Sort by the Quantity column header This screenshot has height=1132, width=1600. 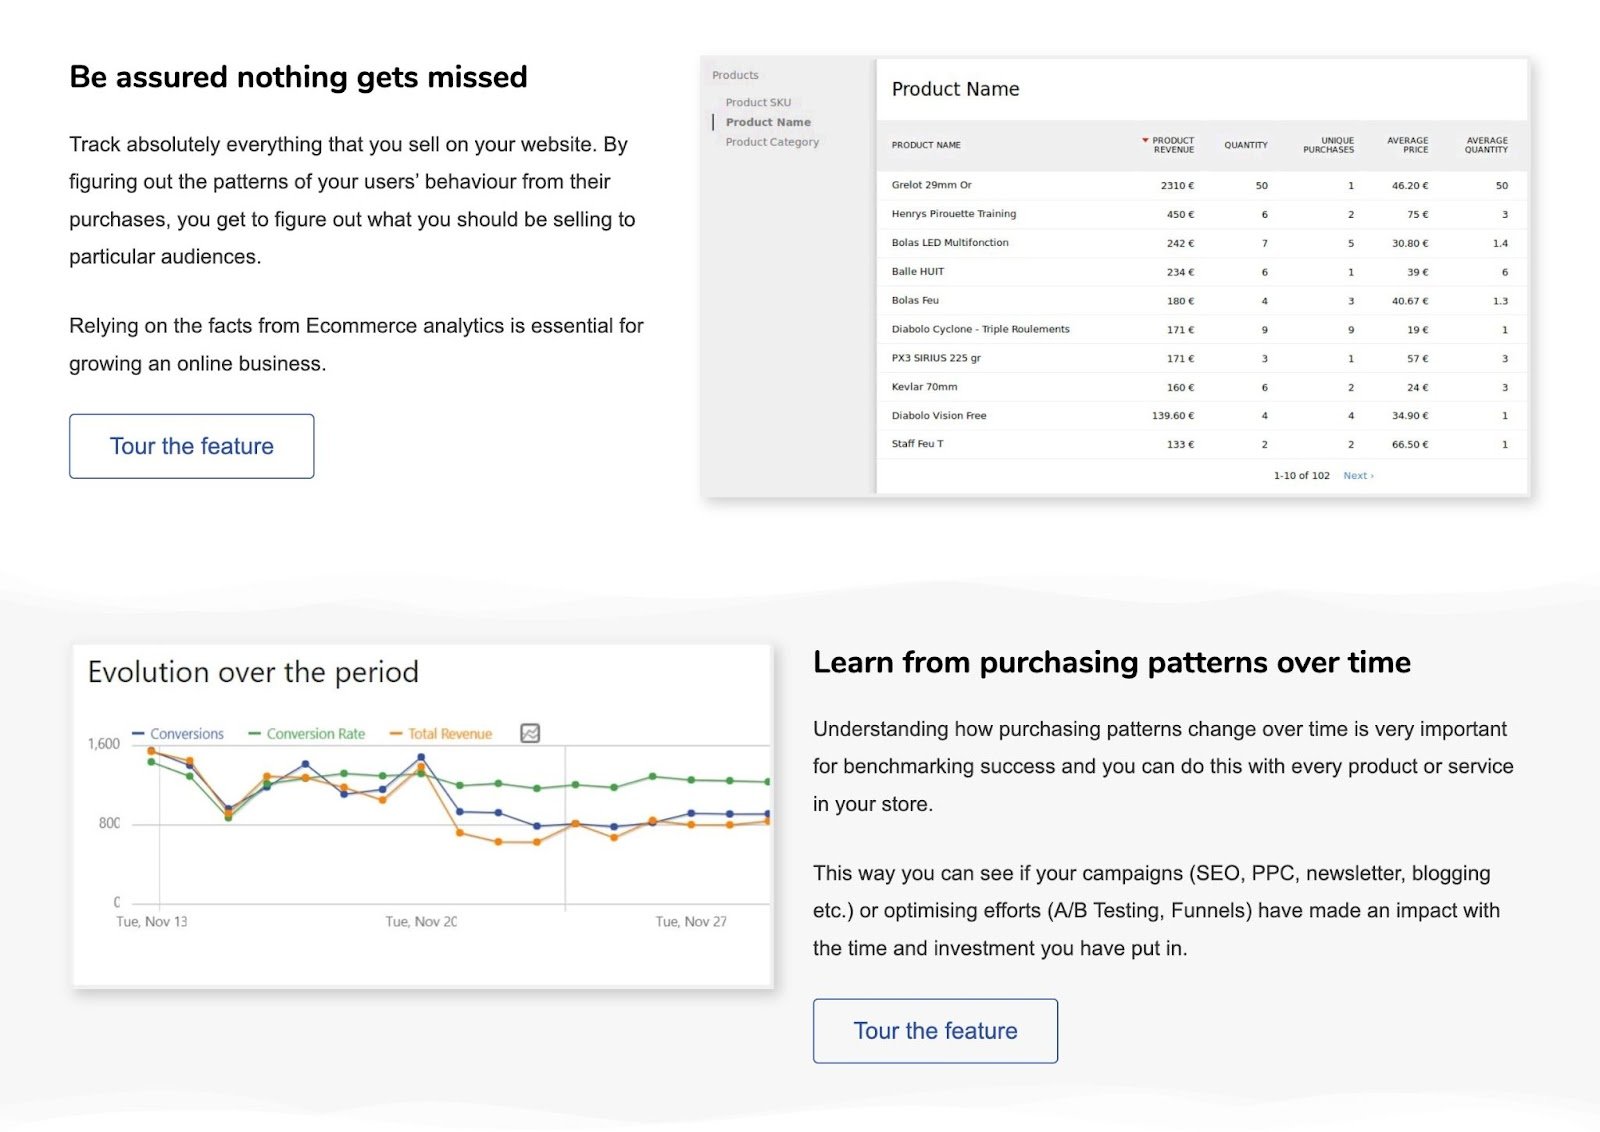pyautogui.click(x=1245, y=145)
